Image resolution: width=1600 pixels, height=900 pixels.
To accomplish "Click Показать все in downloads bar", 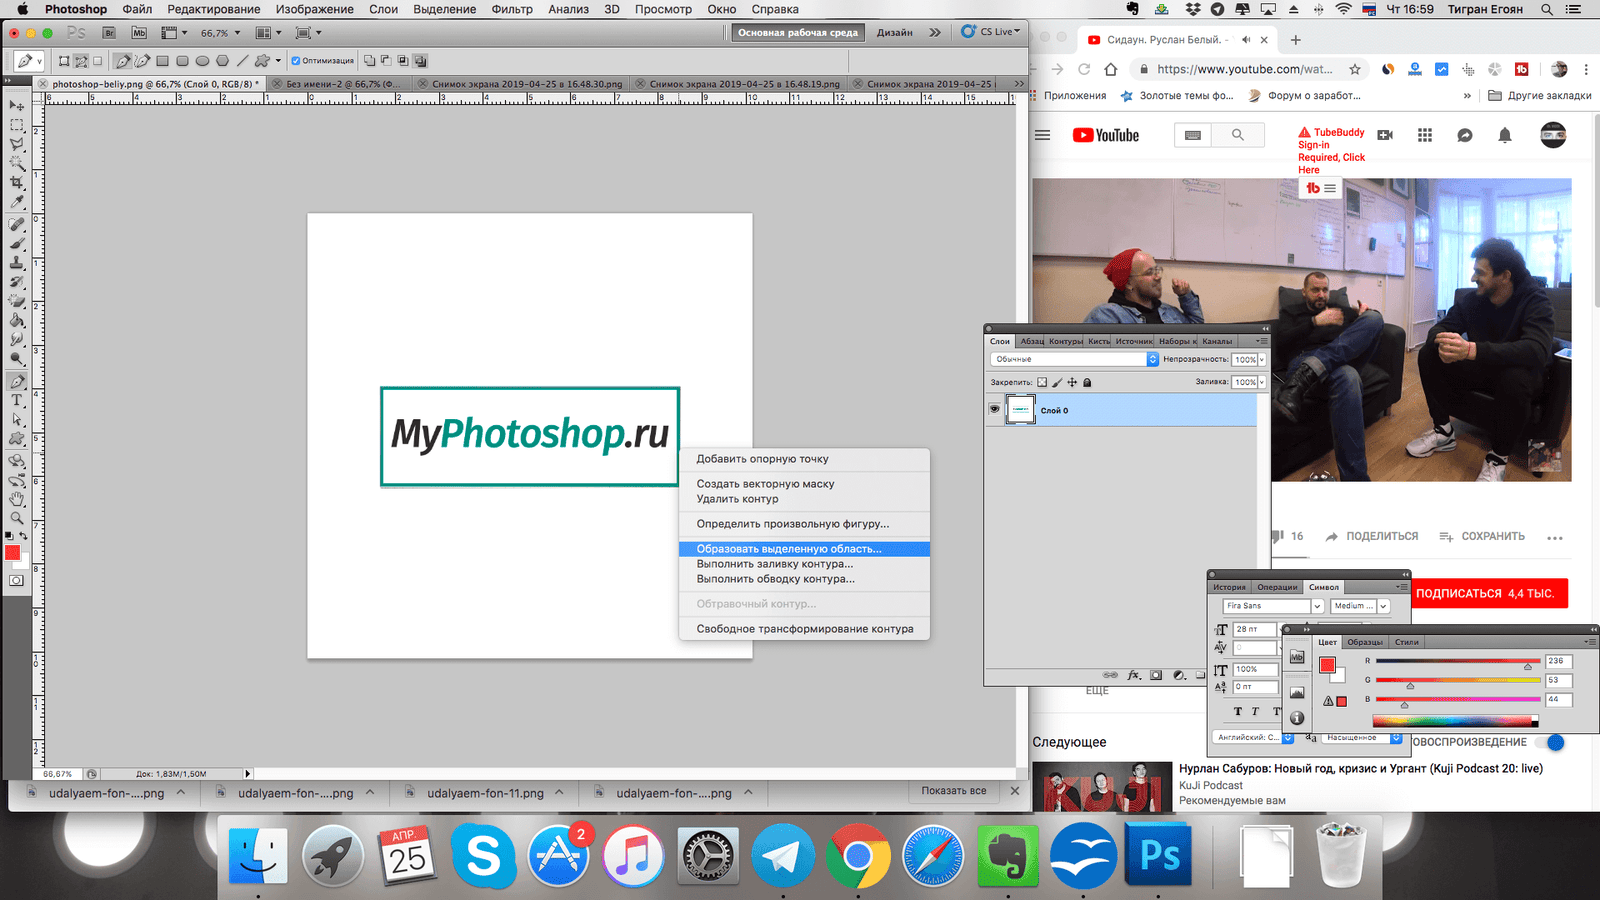I will tap(953, 791).
